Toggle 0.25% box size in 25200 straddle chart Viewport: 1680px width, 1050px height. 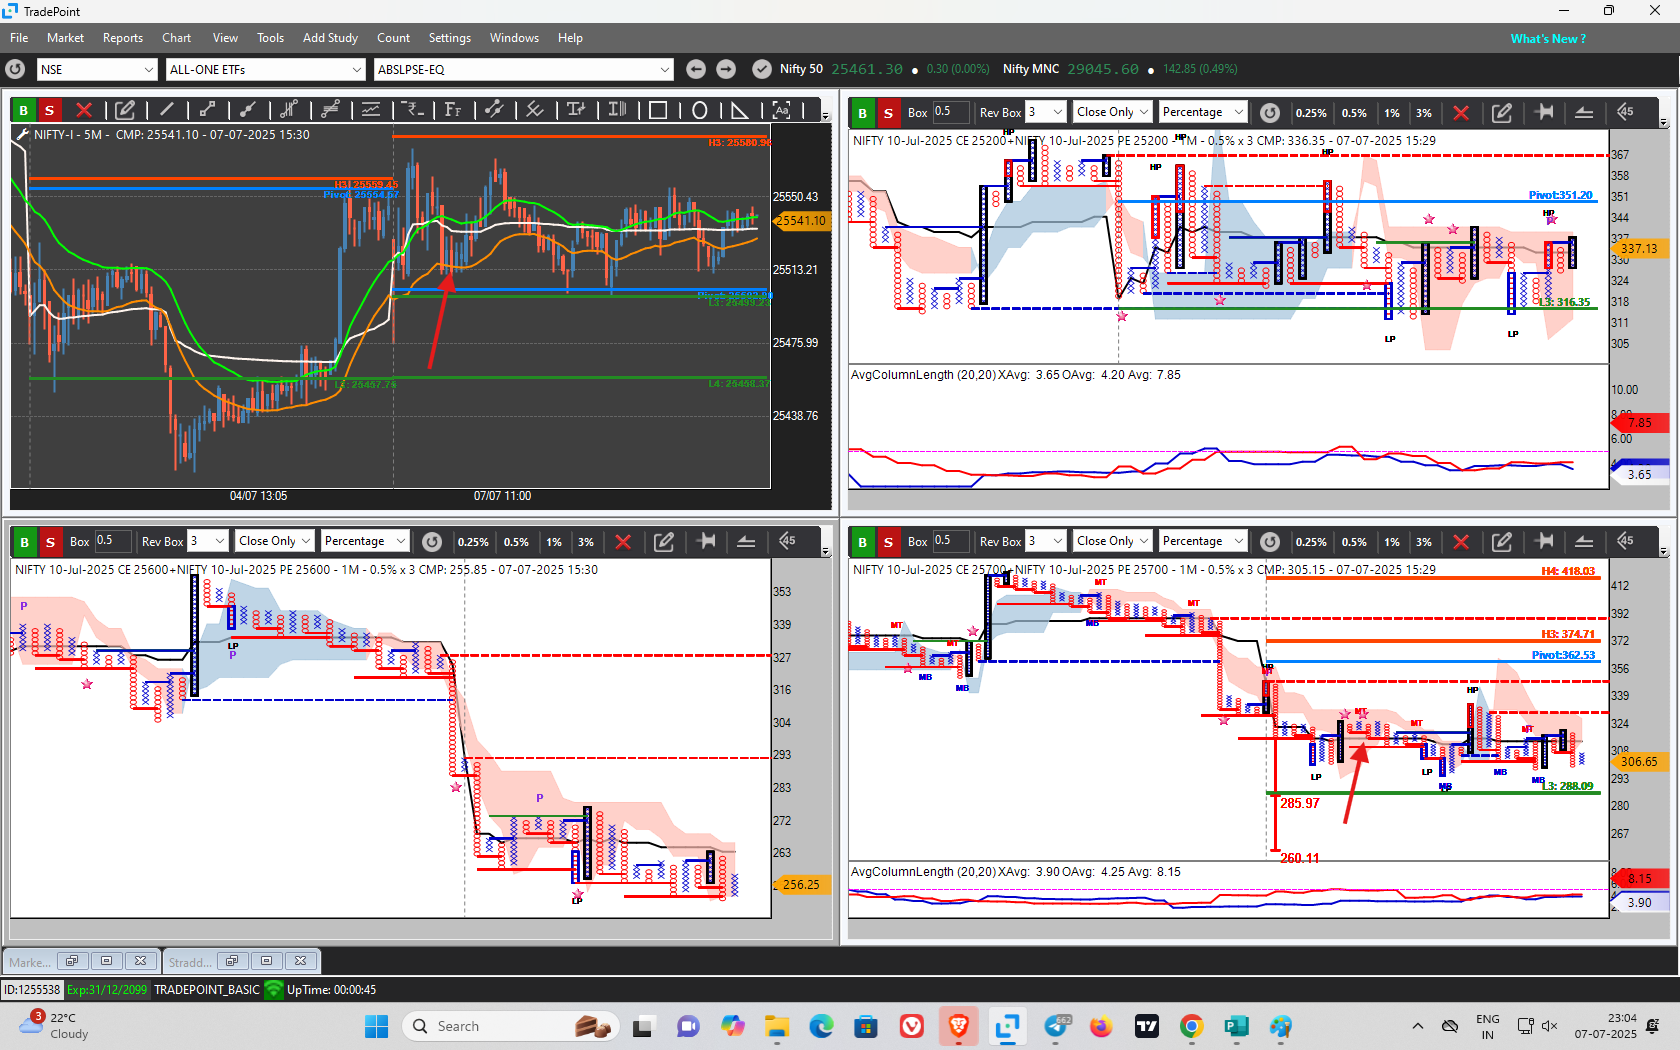coord(1311,113)
